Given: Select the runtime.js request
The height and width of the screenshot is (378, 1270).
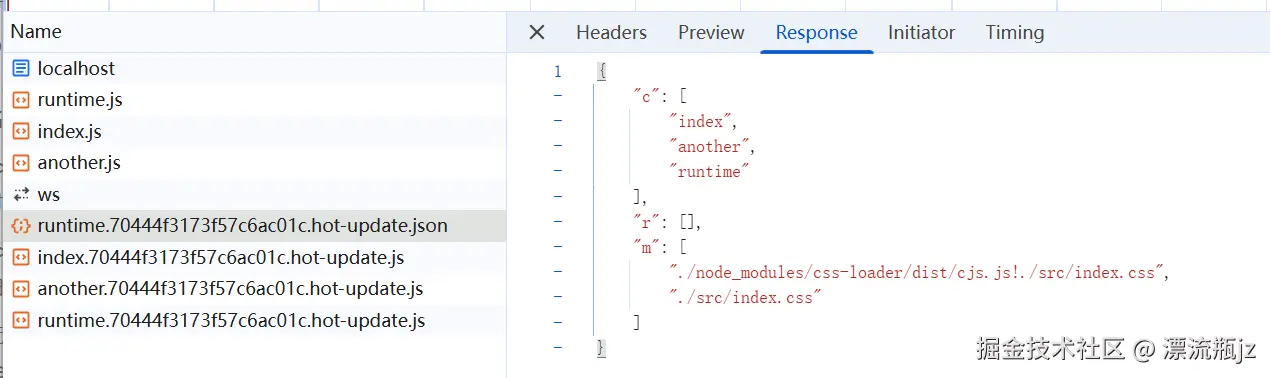Looking at the screenshot, I should pos(253,100).
